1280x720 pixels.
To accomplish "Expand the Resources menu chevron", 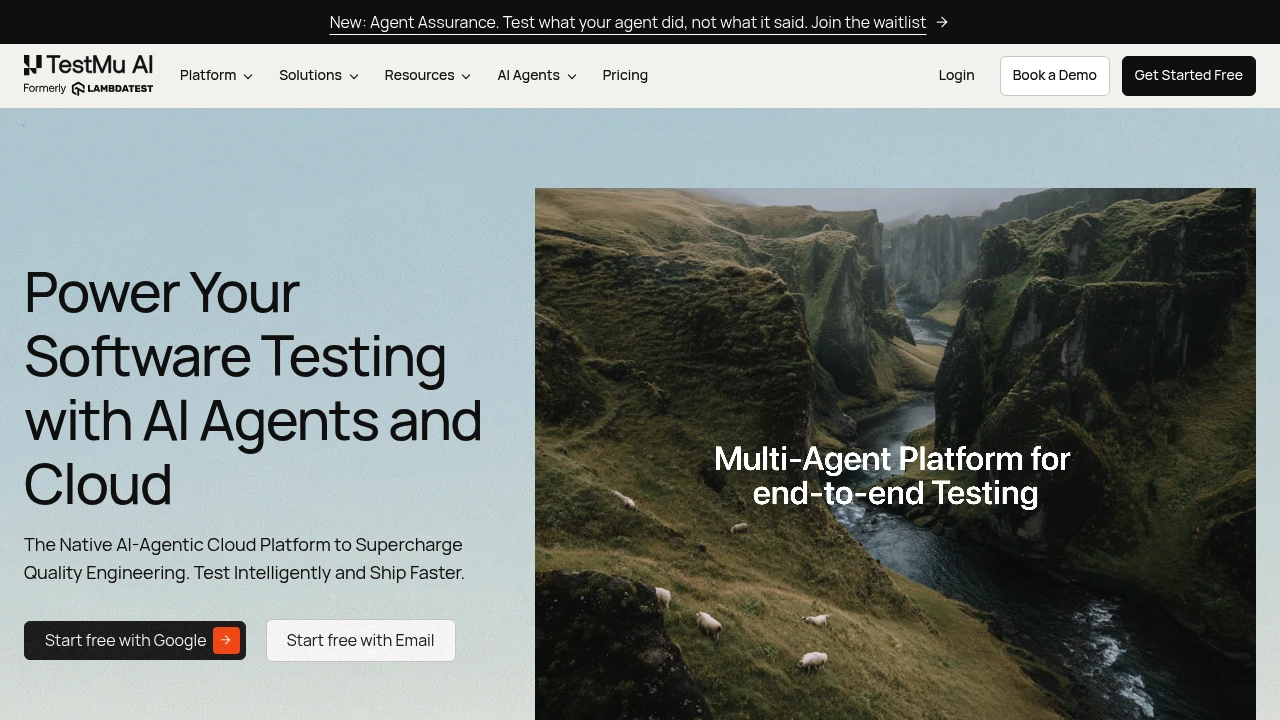I will pyautogui.click(x=466, y=76).
